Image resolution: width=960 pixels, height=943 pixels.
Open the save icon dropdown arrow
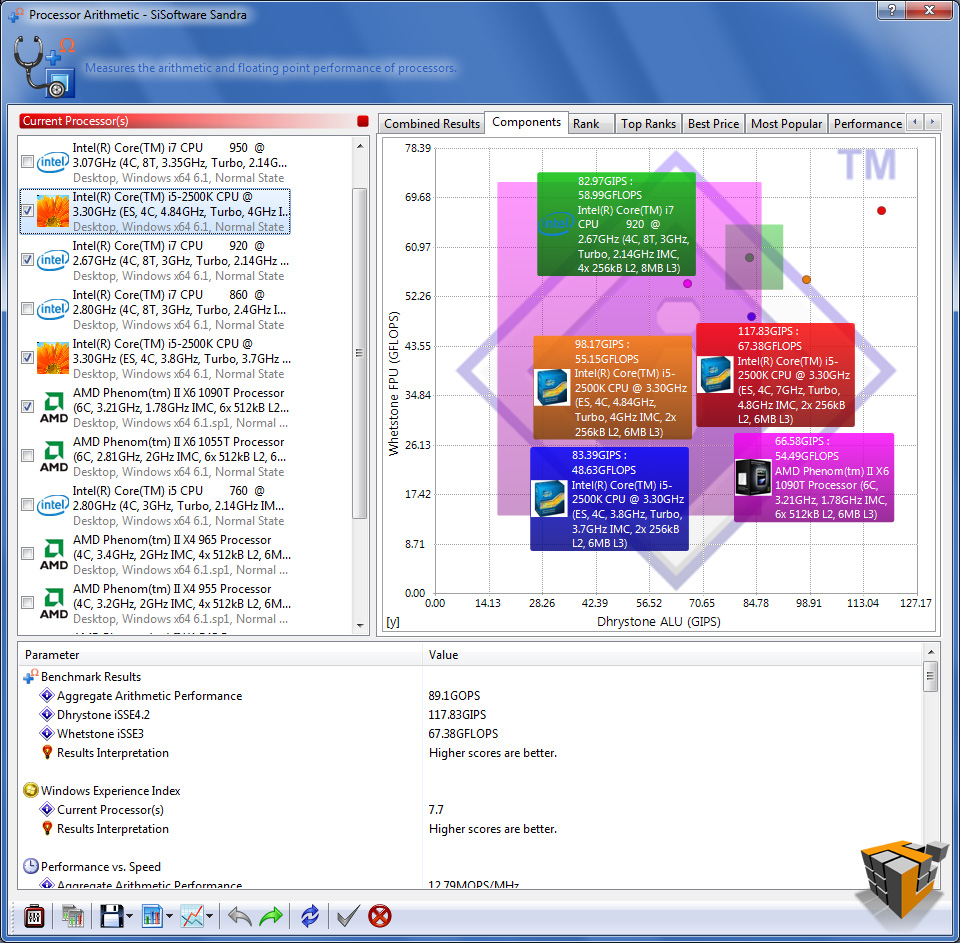tap(129, 917)
